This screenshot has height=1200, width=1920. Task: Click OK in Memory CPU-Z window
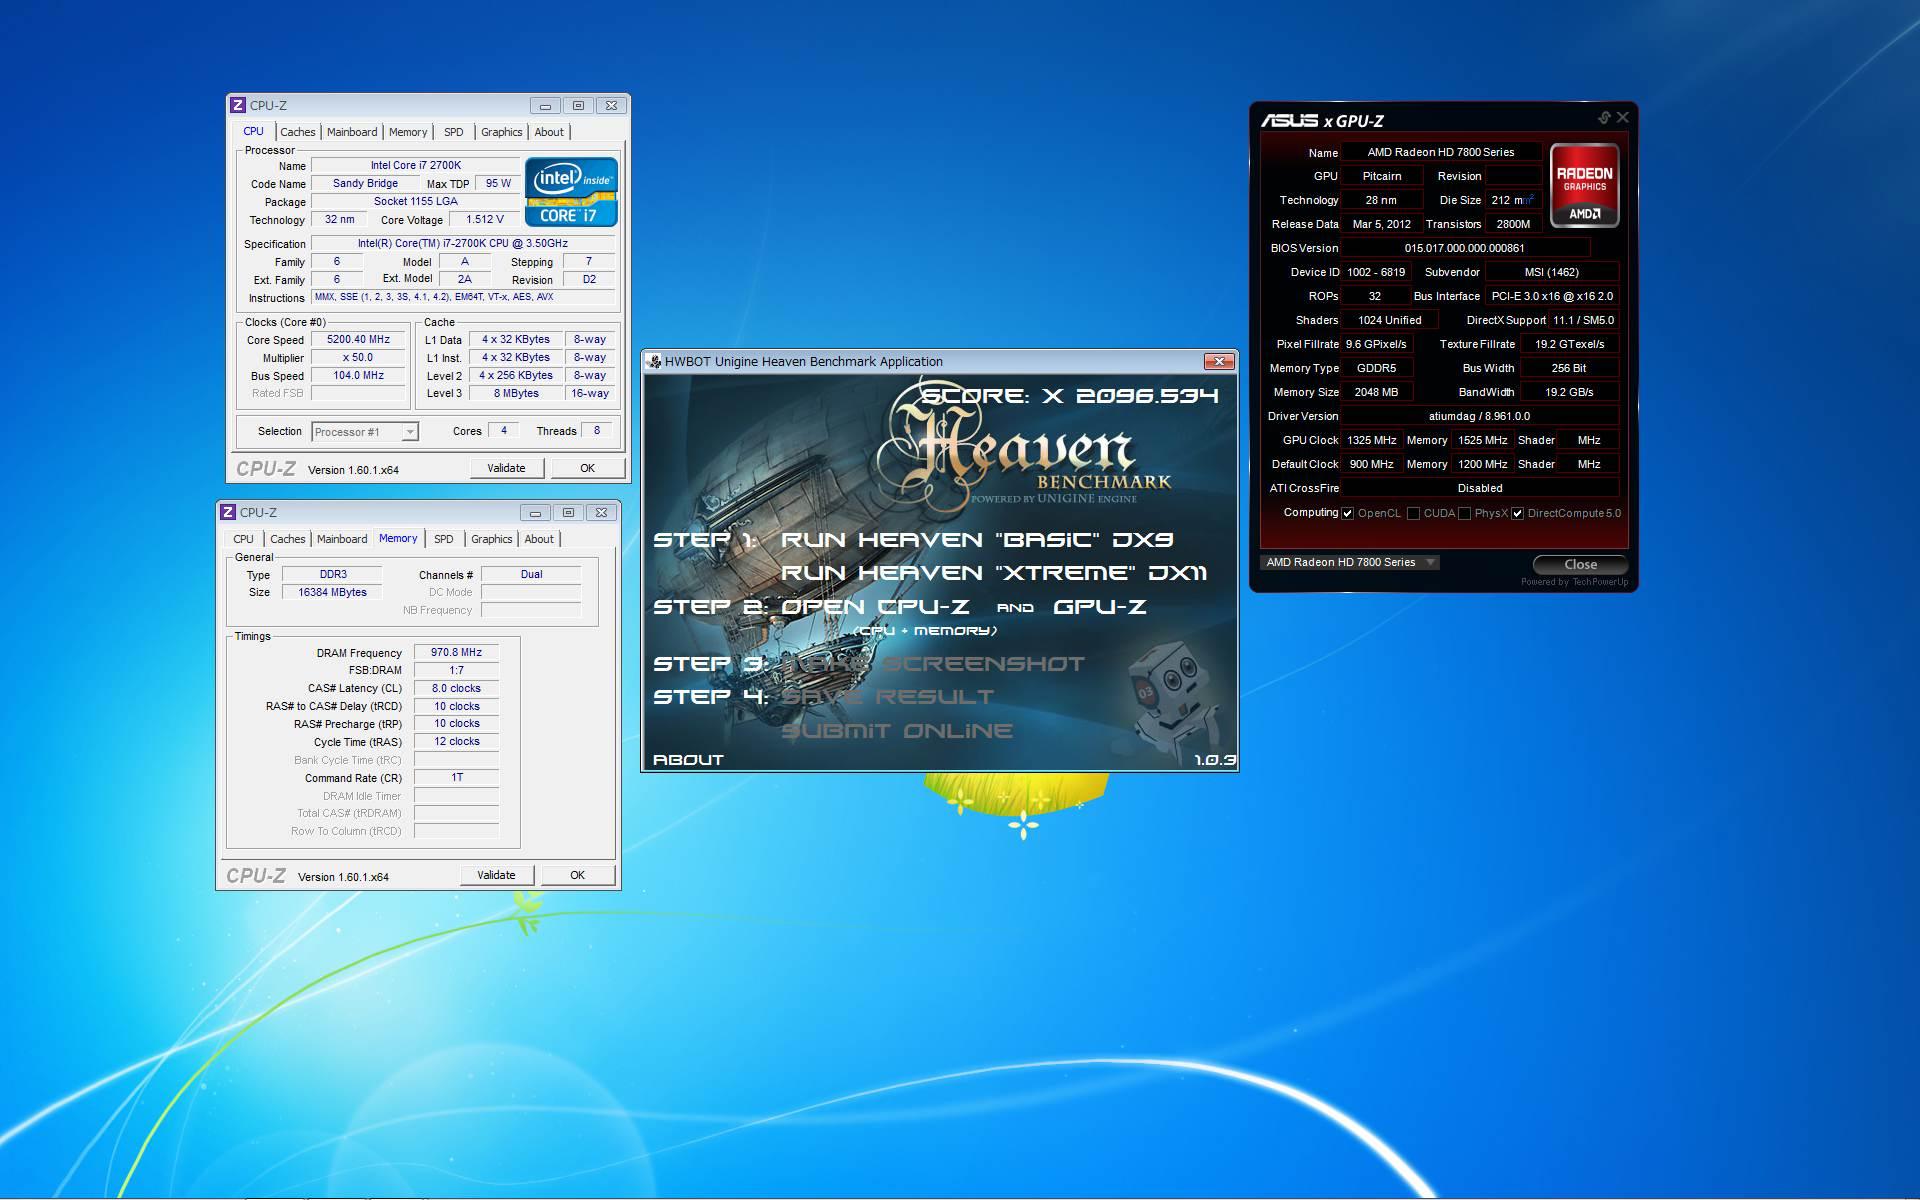click(578, 875)
